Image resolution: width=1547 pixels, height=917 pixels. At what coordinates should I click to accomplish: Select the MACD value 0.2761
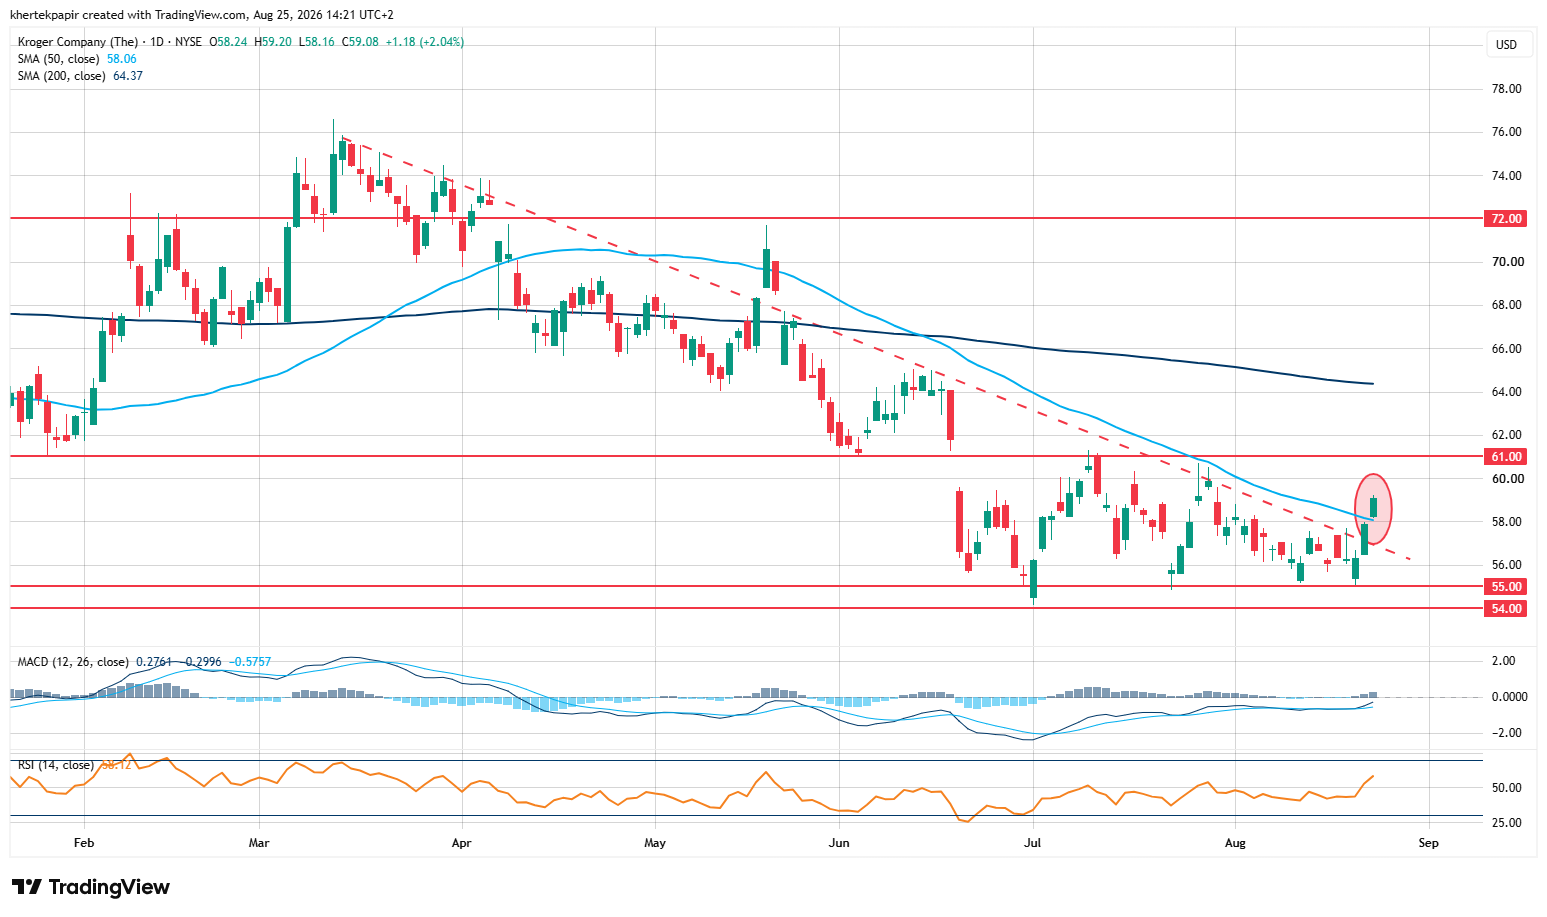(x=154, y=662)
